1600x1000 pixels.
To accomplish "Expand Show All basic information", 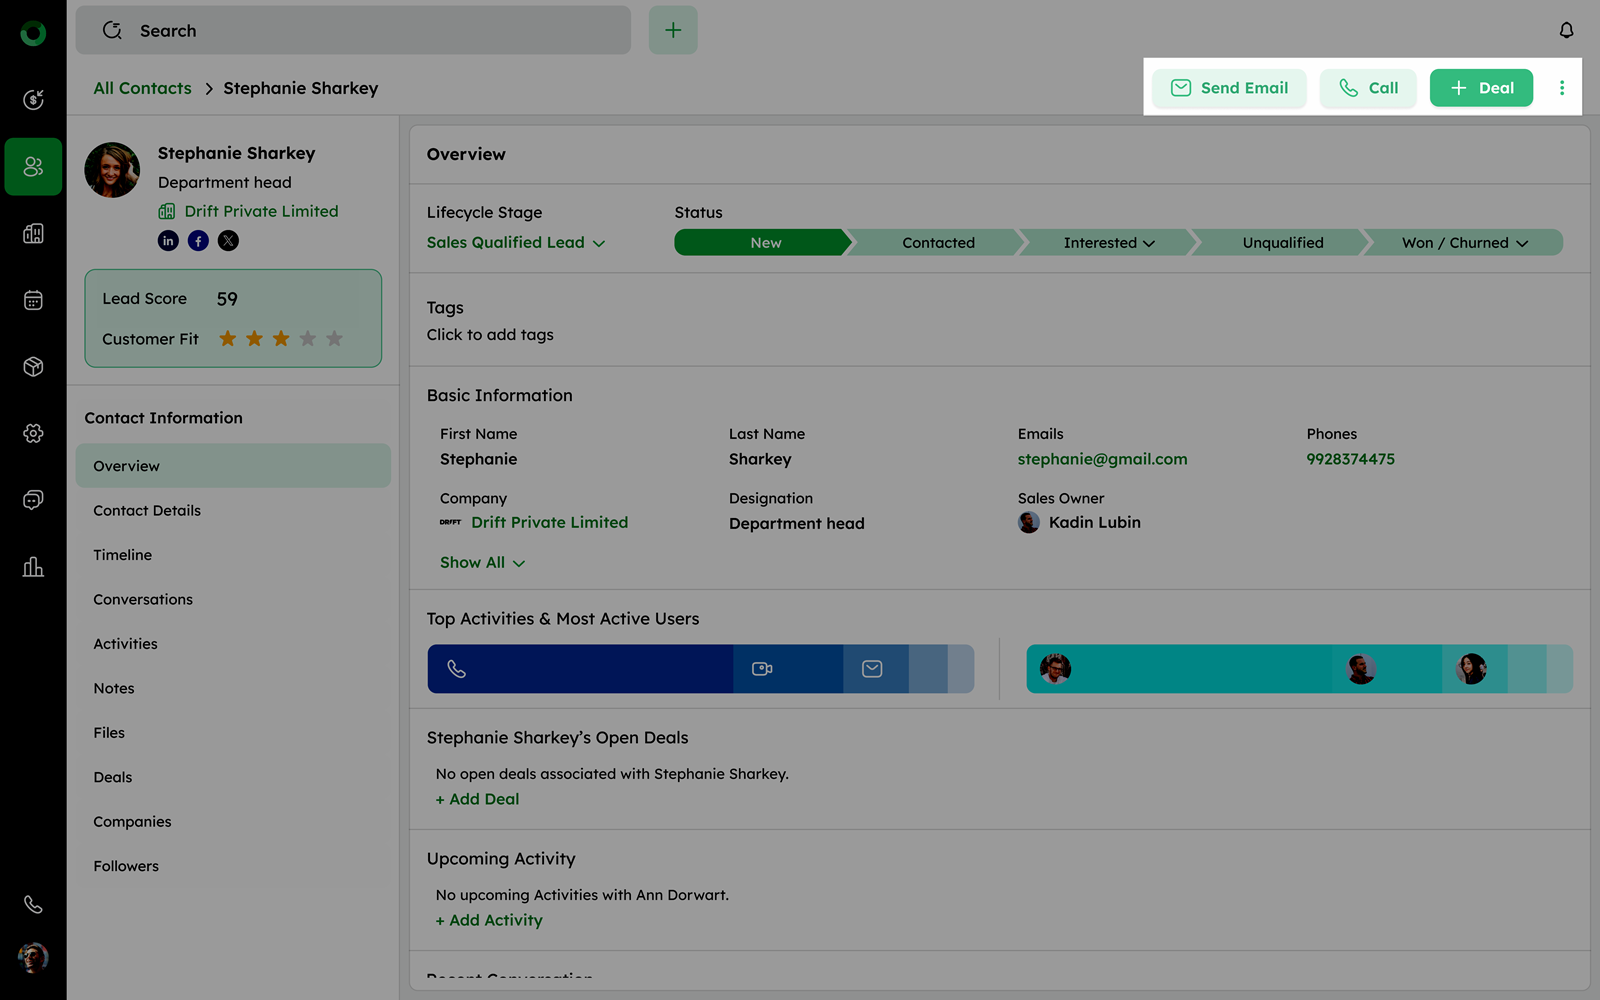I will point(482,563).
